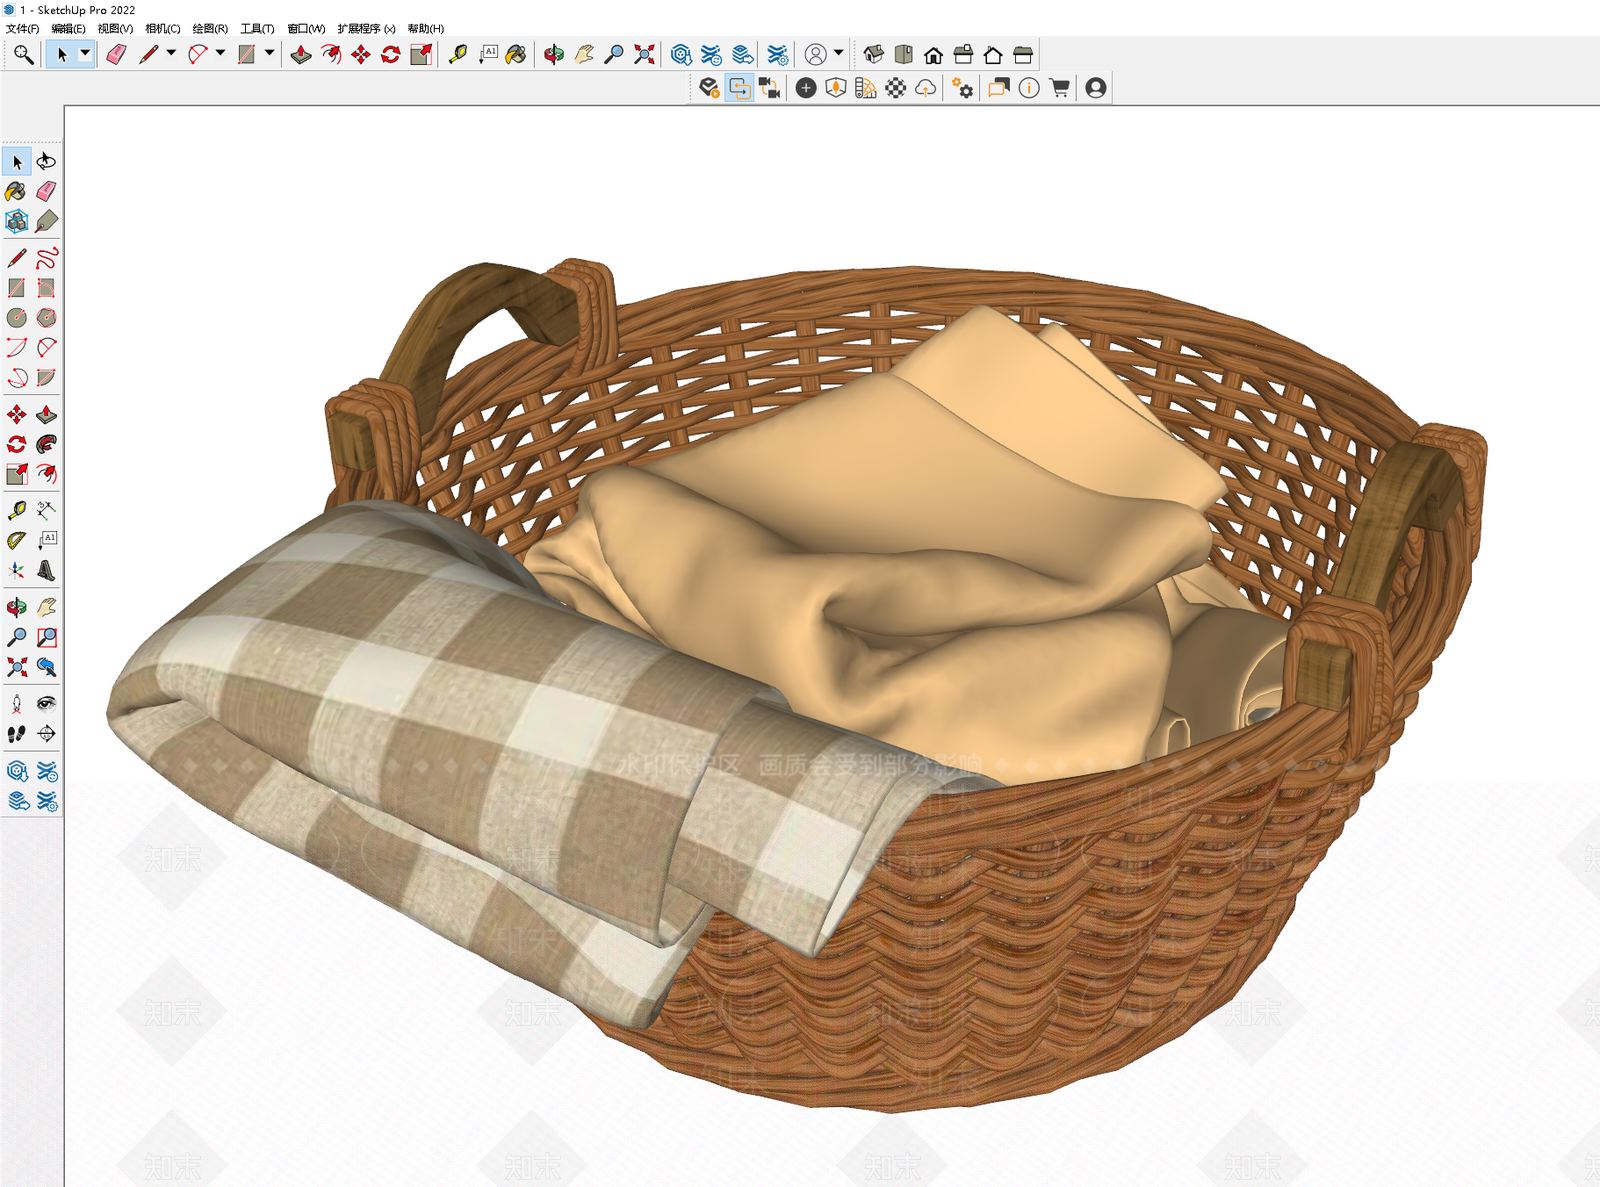The image size is (1600, 1187).
Task: Select the Lasso Select tool in left toolbar
Action: 46,161
